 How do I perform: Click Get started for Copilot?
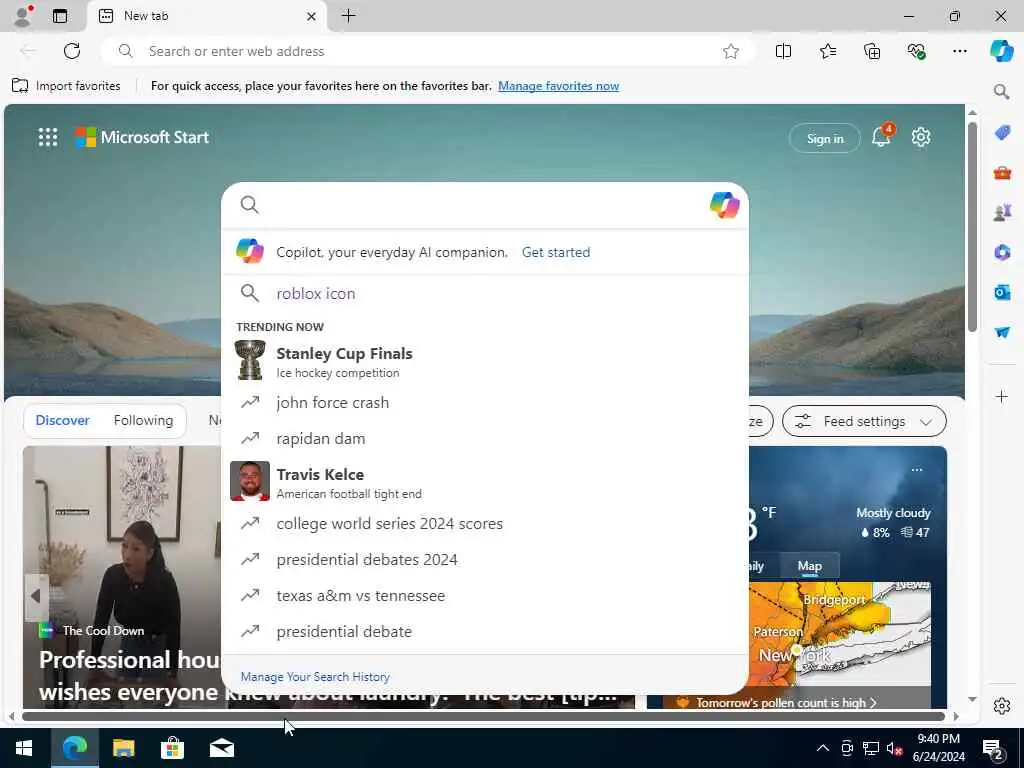(556, 252)
